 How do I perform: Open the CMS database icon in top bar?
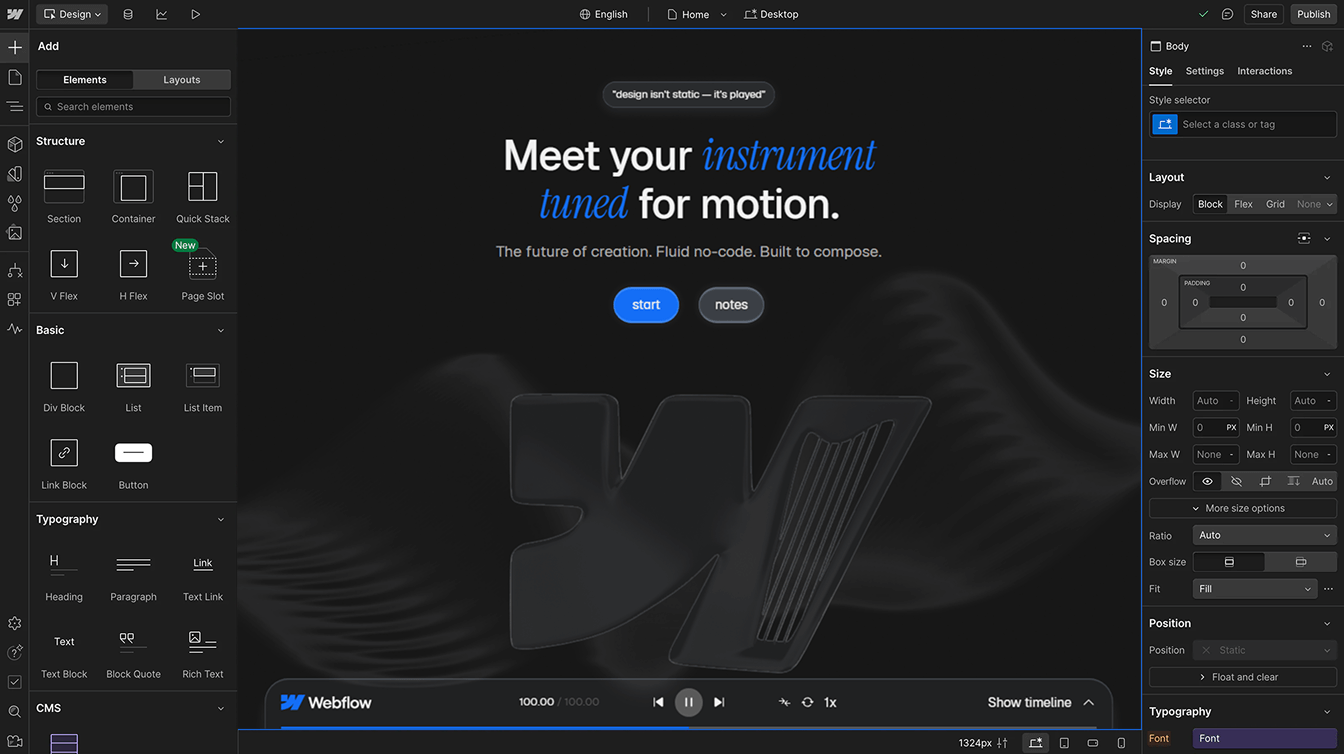pos(128,14)
